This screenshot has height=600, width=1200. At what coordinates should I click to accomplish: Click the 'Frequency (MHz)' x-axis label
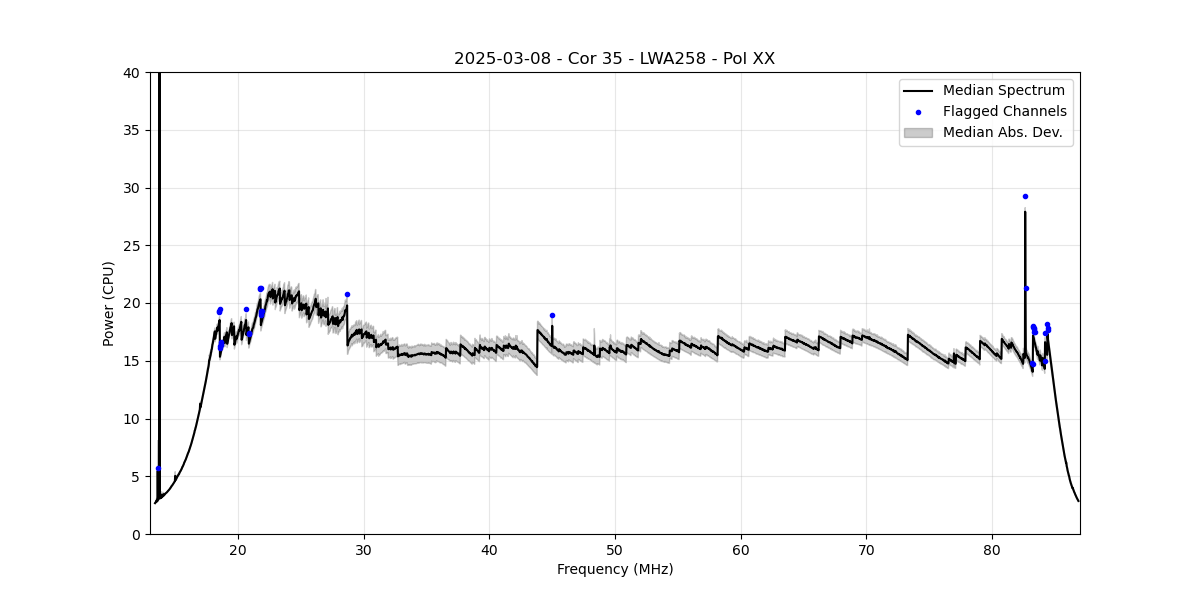(615, 570)
